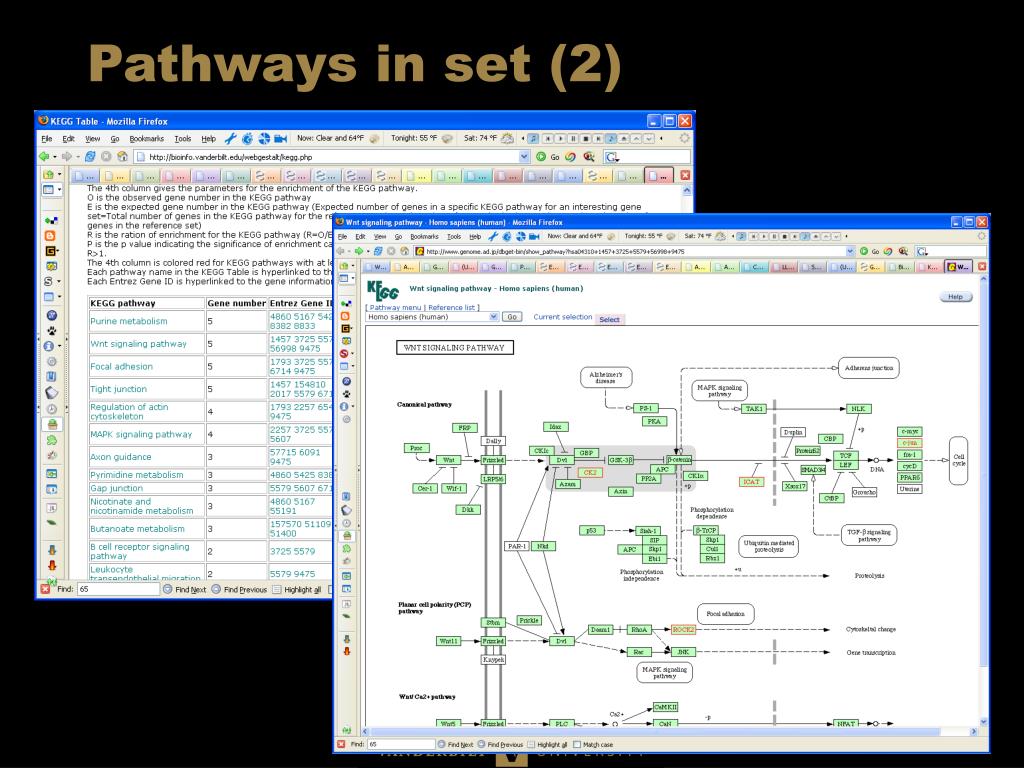
Task: Close find bar in KEGG Table window
Action: click(x=45, y=589)
